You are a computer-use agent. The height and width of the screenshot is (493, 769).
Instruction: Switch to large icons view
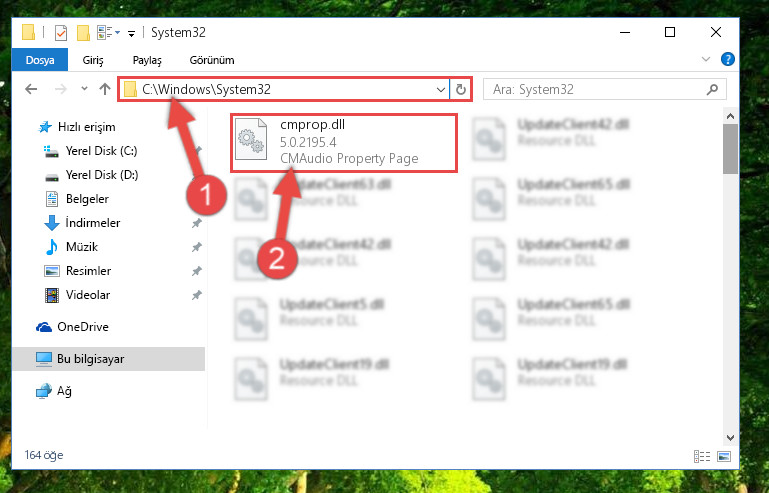(x=724, y=456)
